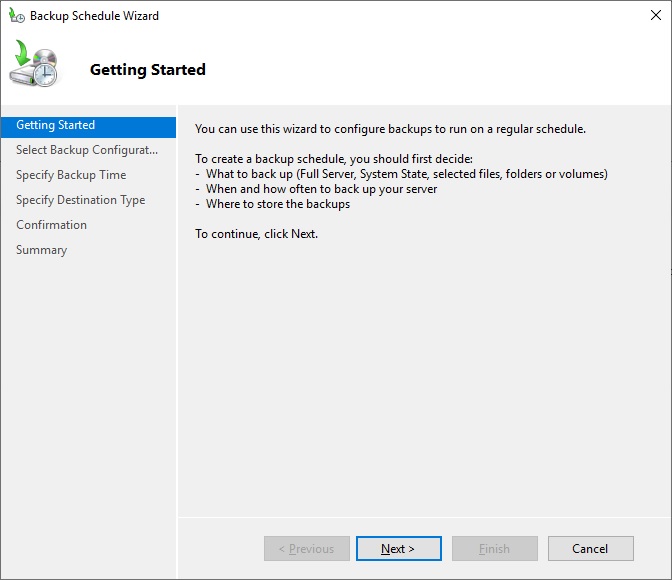Screen dimensions: 672x580
Task: Close the Backup Schedule Wizard window
Action: 655,15
